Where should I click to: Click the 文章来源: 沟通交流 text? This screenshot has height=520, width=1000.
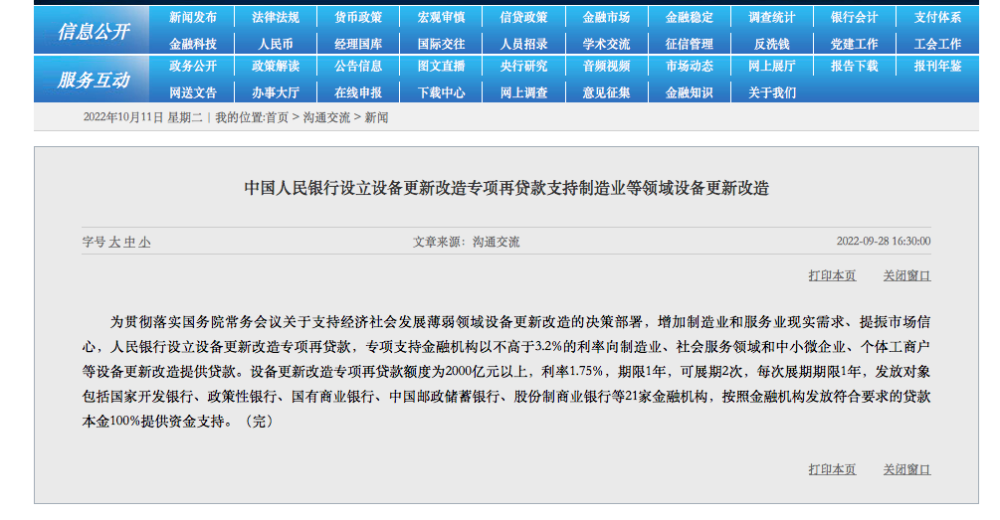[466, 242]
